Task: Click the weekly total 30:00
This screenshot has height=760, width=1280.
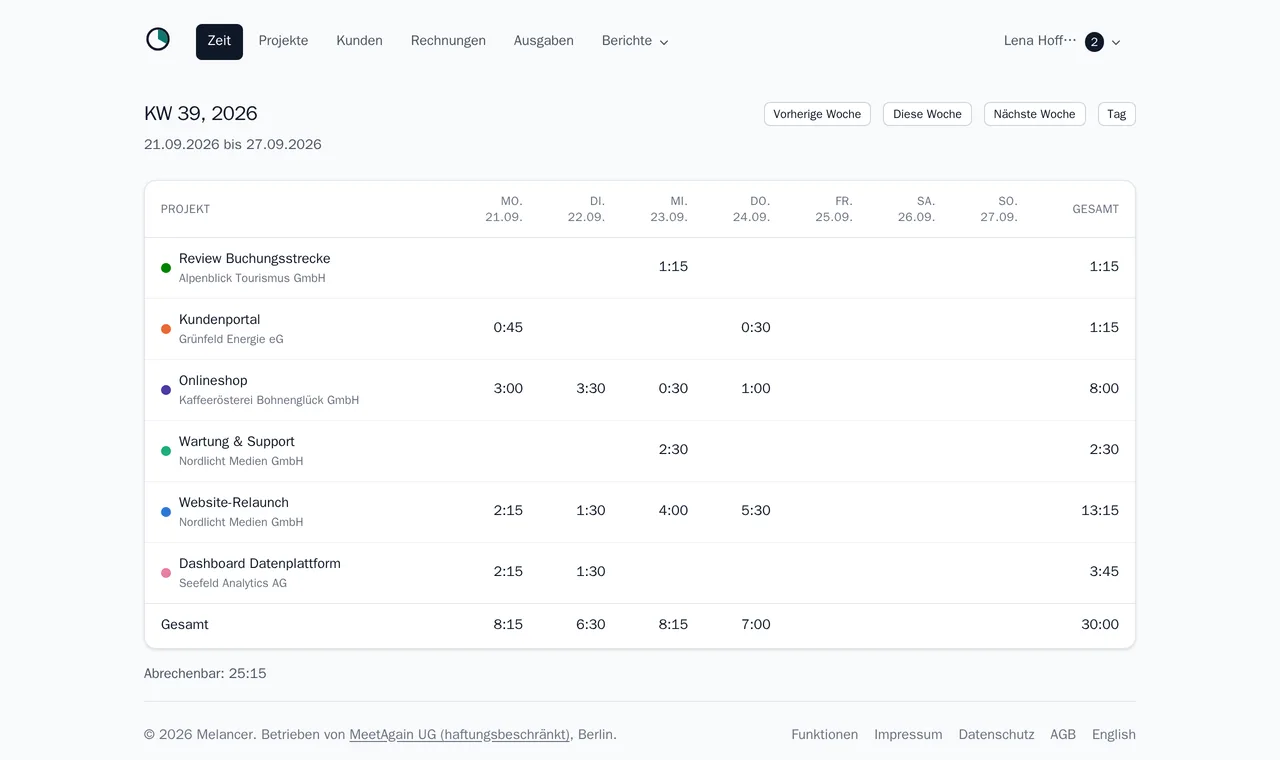Action: [1100, 624]
